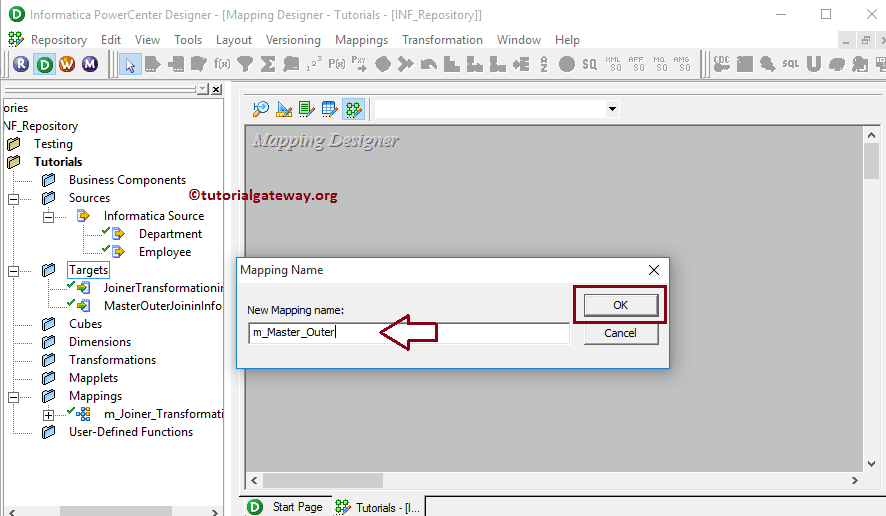The height and width of the screenshot is (516, 886).
Task: Select the Department source
Action: click(x=170, y=234)
